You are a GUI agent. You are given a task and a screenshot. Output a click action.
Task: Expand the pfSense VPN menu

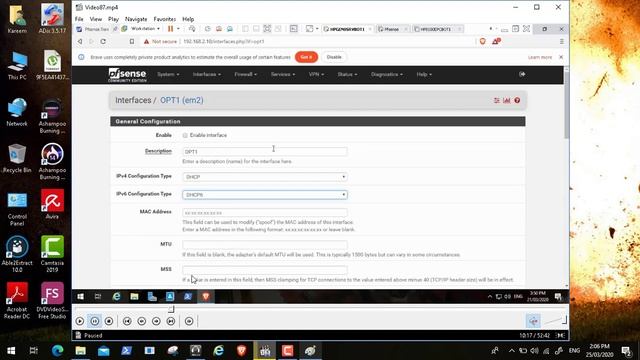coord(316,74)
